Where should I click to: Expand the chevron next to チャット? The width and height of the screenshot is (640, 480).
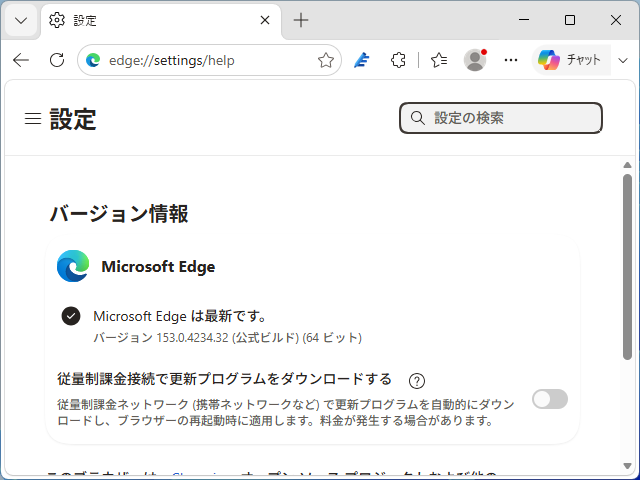click(x=623, y=61)
